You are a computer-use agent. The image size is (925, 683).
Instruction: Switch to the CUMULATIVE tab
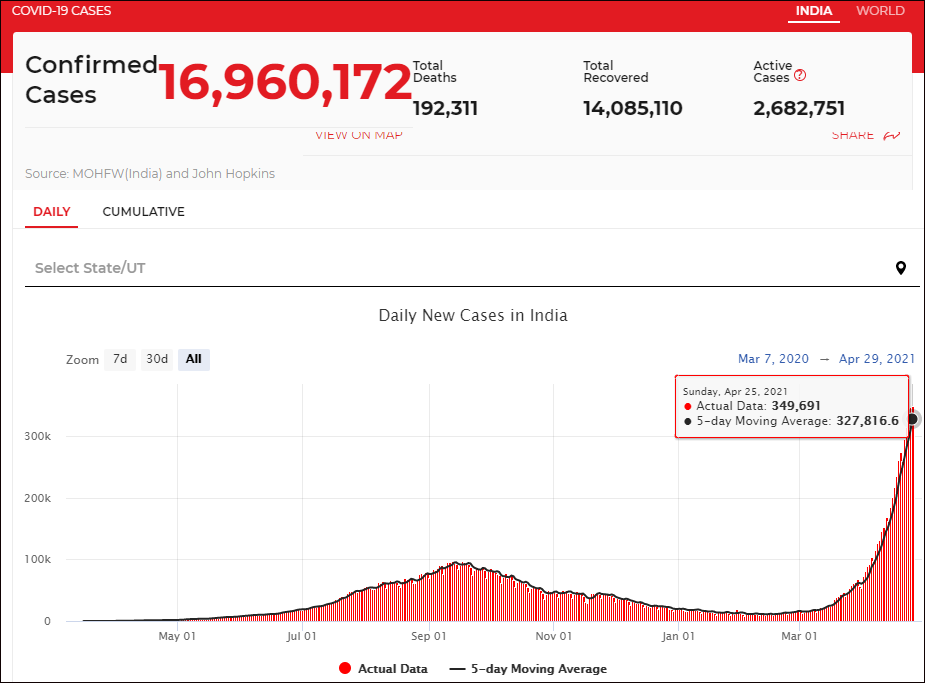click(x=143, y=212)
